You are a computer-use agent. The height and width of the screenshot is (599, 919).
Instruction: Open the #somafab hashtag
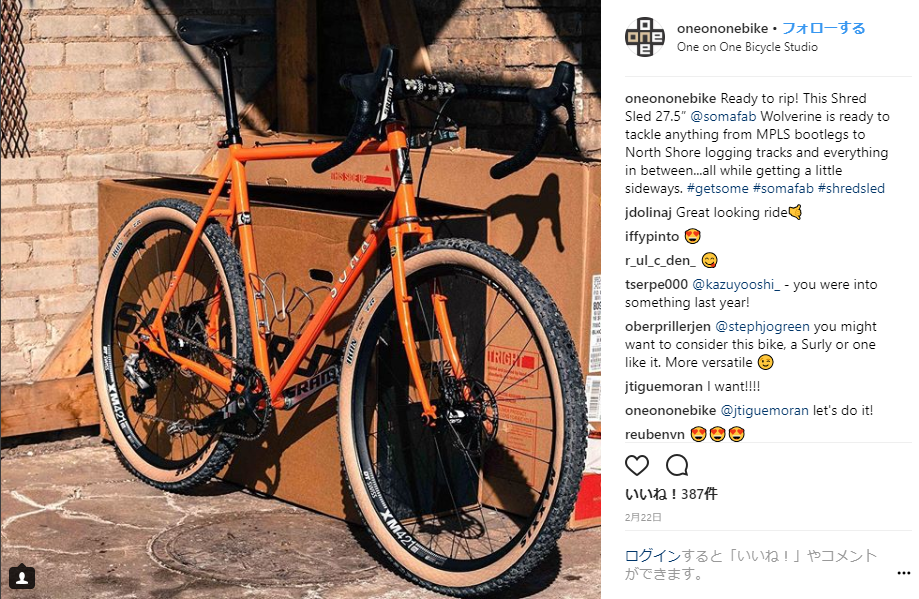[x=783, y=189]
